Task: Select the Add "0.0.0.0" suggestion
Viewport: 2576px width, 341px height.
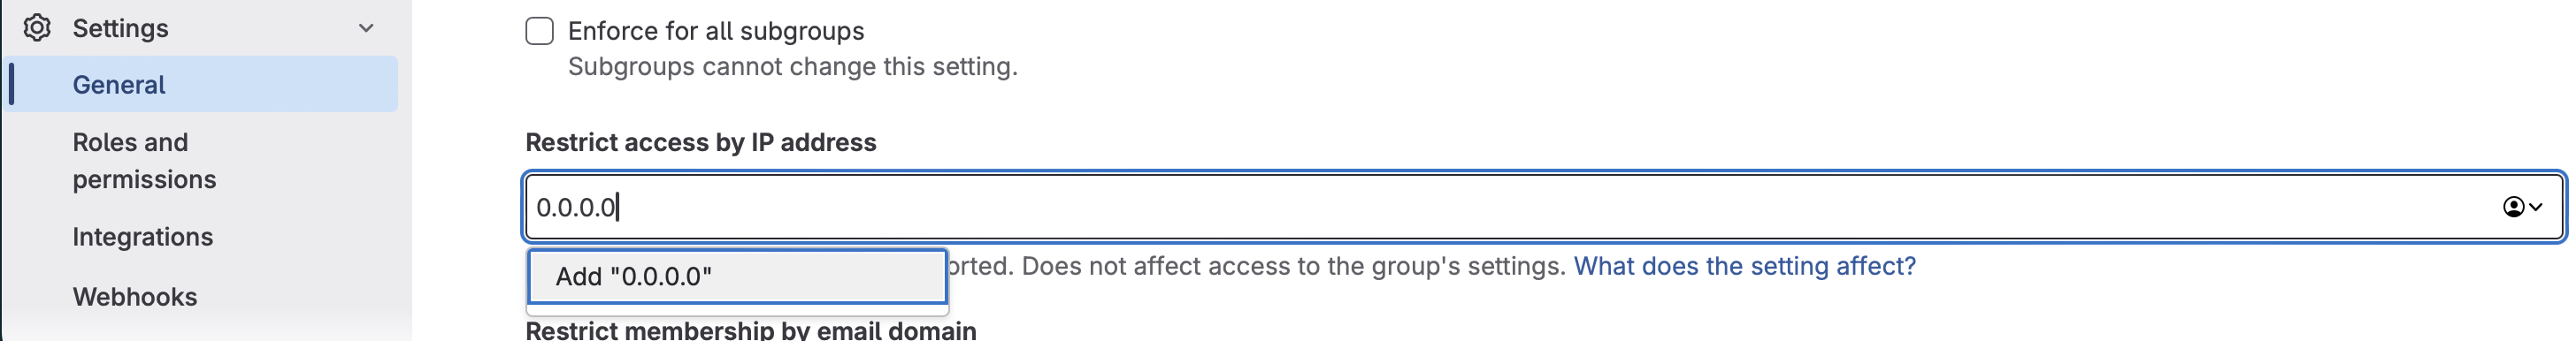Action: 737,276
